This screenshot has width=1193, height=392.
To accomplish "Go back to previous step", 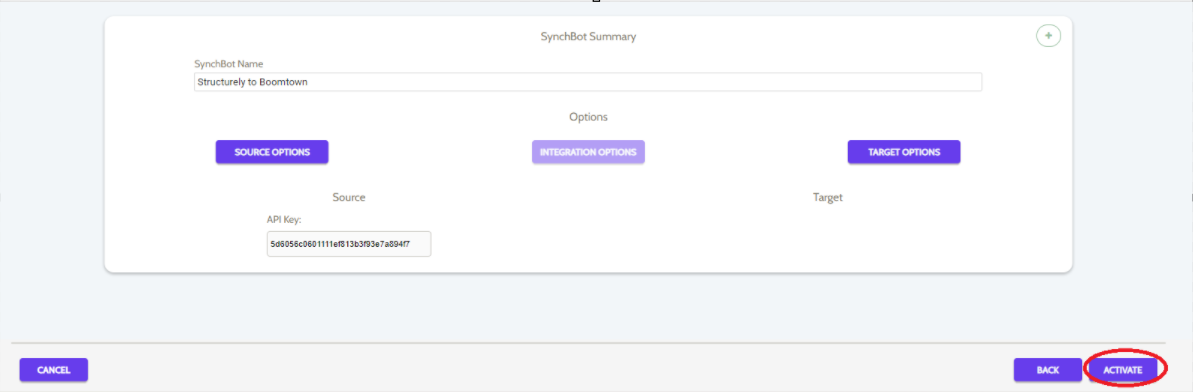I will 1048,370.
